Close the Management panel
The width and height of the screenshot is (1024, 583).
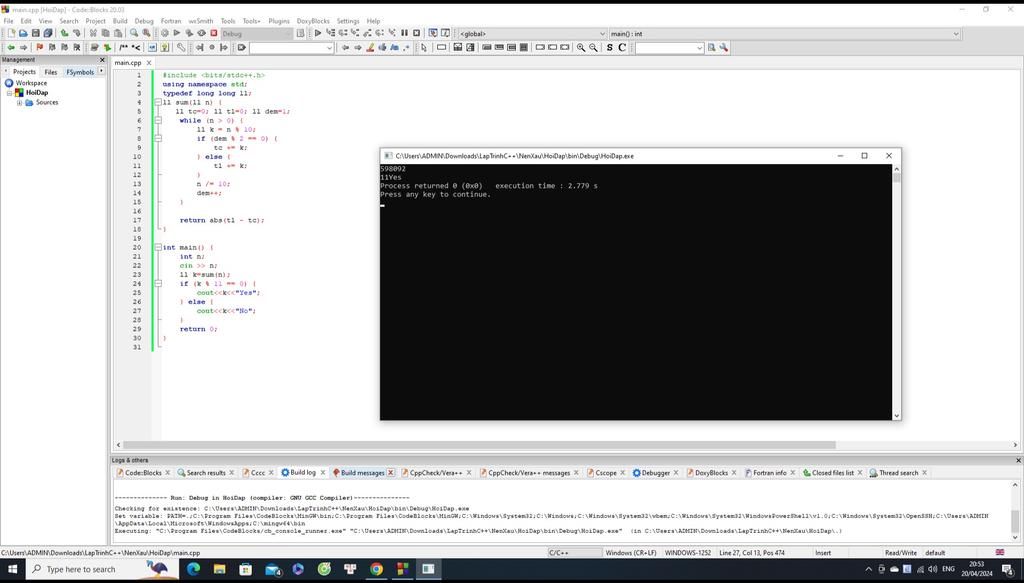(102, 59)
